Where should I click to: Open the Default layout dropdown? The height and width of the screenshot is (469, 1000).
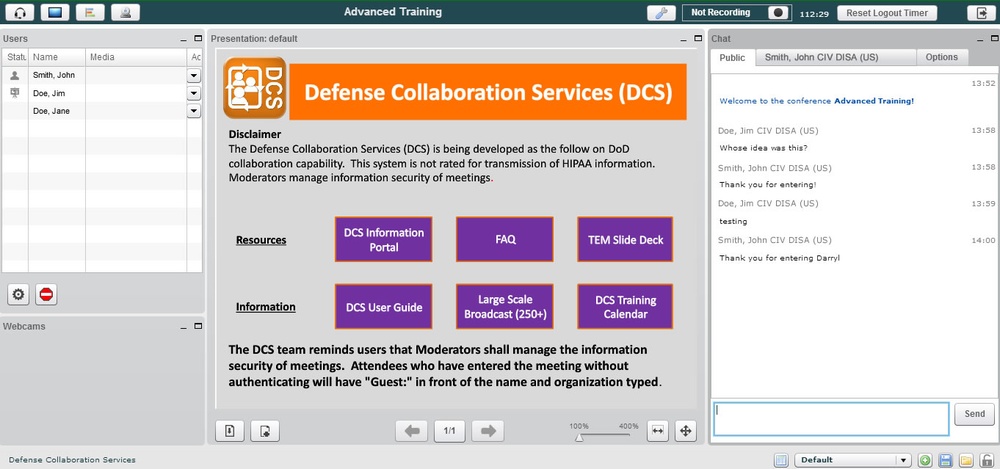pos(853,460)
